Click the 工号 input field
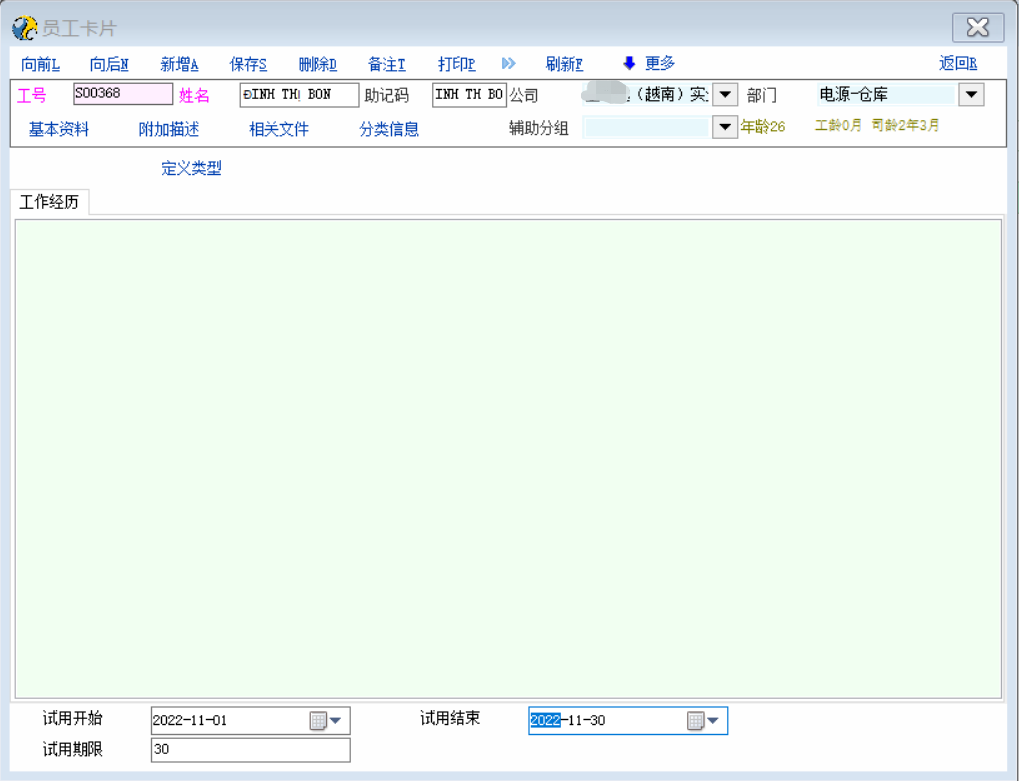Viewport: 1019px width, 781px height. pyautogui.click(x=122, y=95)
